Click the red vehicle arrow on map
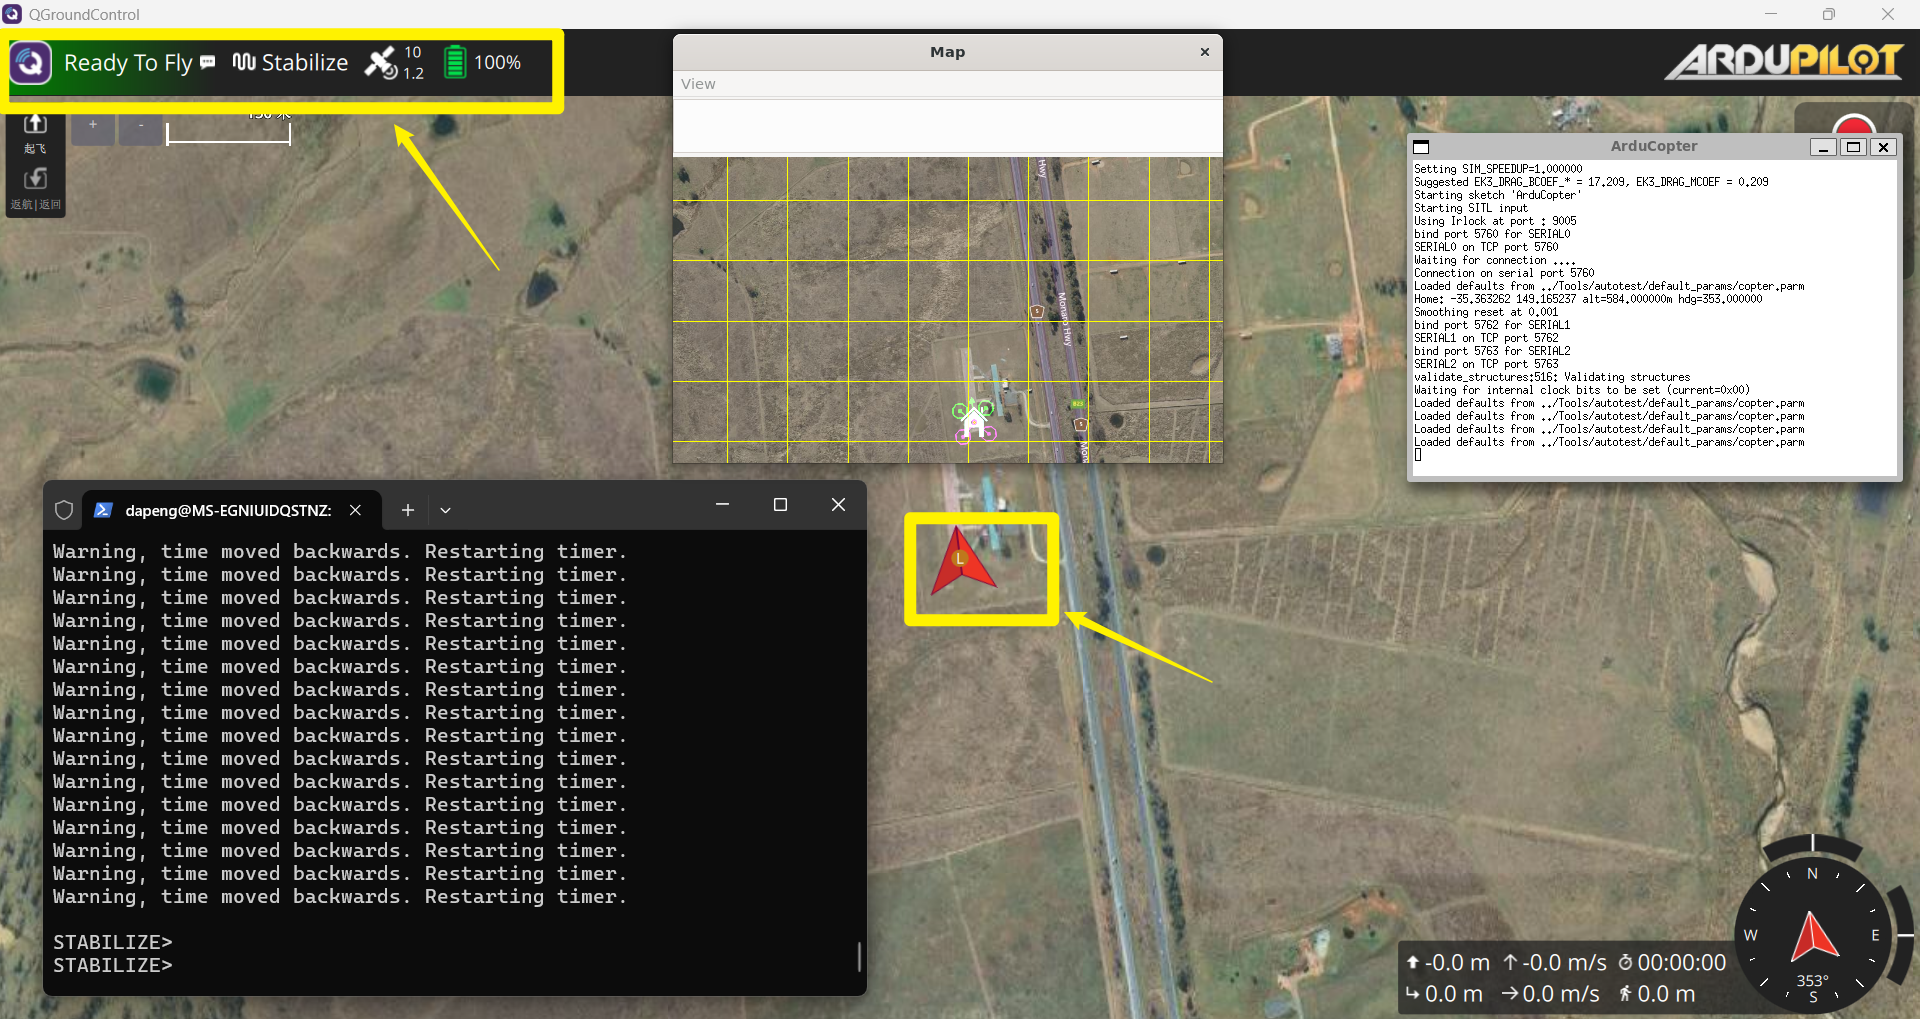The image size is (1920, 1019). pyautogui.click(x=961, y=564)
